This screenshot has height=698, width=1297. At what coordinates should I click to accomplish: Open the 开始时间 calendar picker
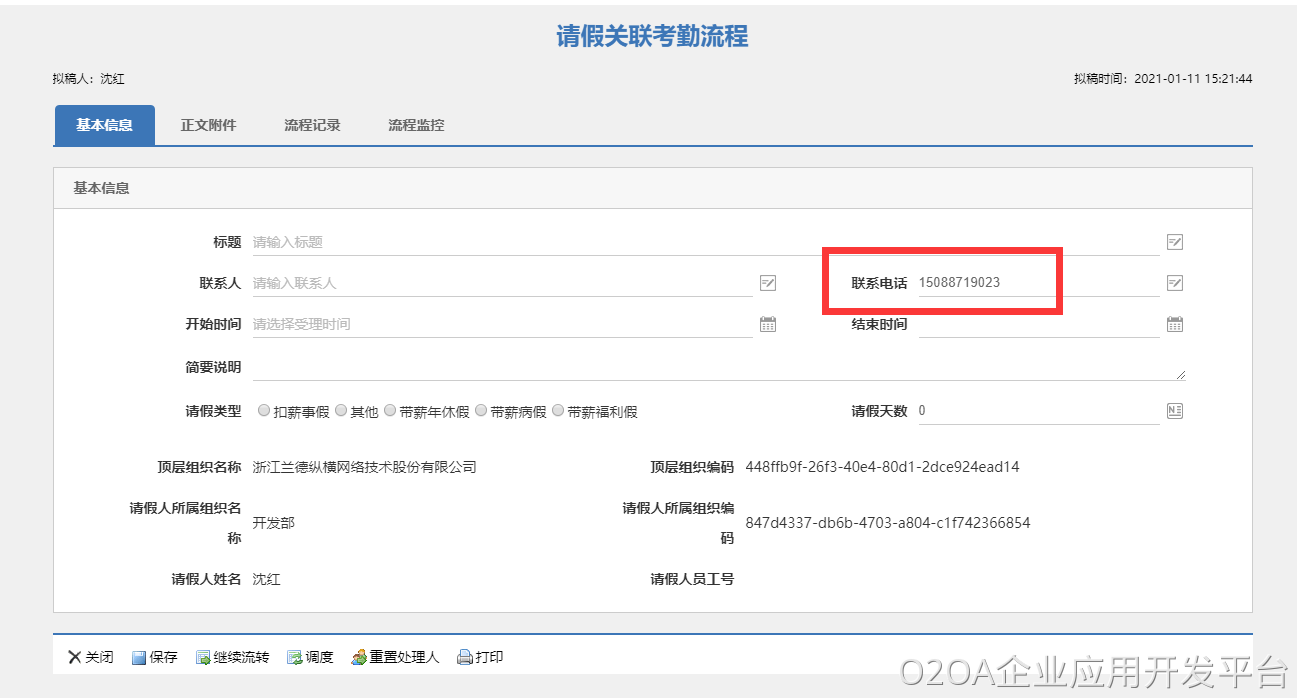pos(767,324)
